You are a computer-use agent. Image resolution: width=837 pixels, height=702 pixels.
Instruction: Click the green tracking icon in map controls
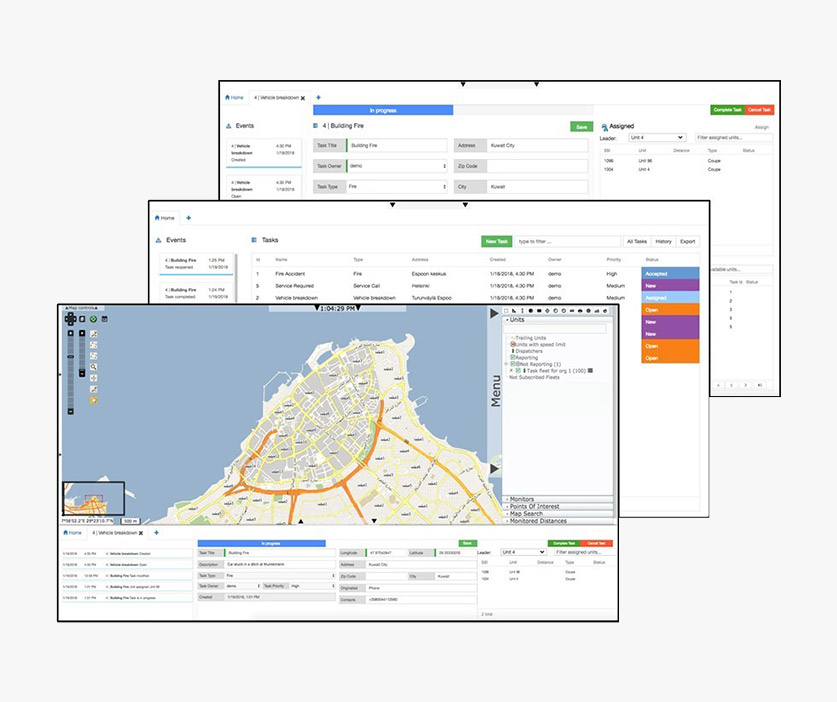(93, 319)
